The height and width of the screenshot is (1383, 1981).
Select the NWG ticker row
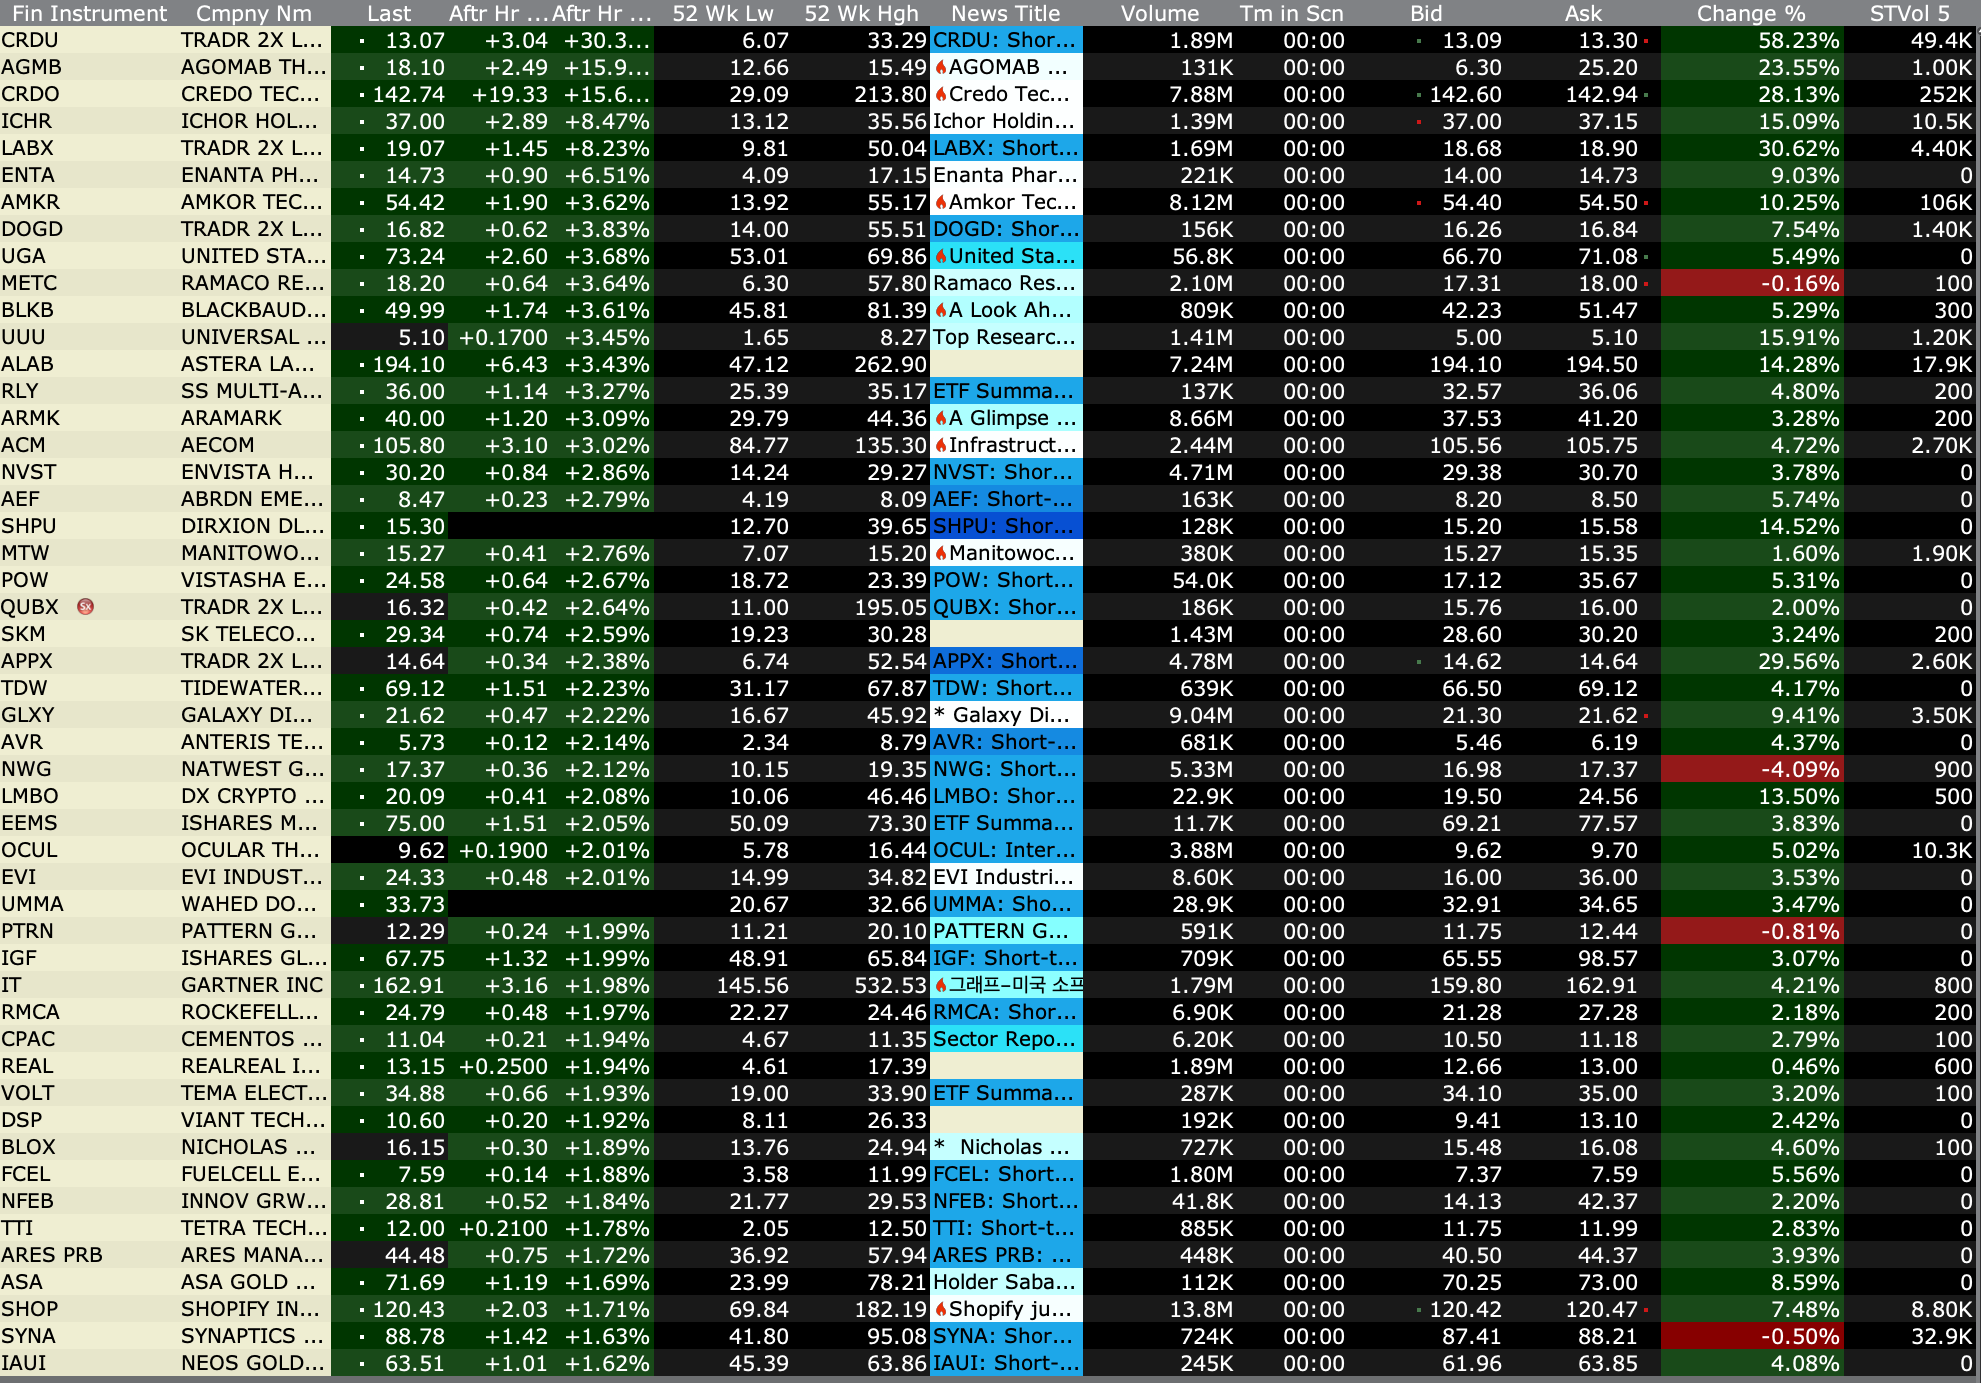(x=27, y=770)
